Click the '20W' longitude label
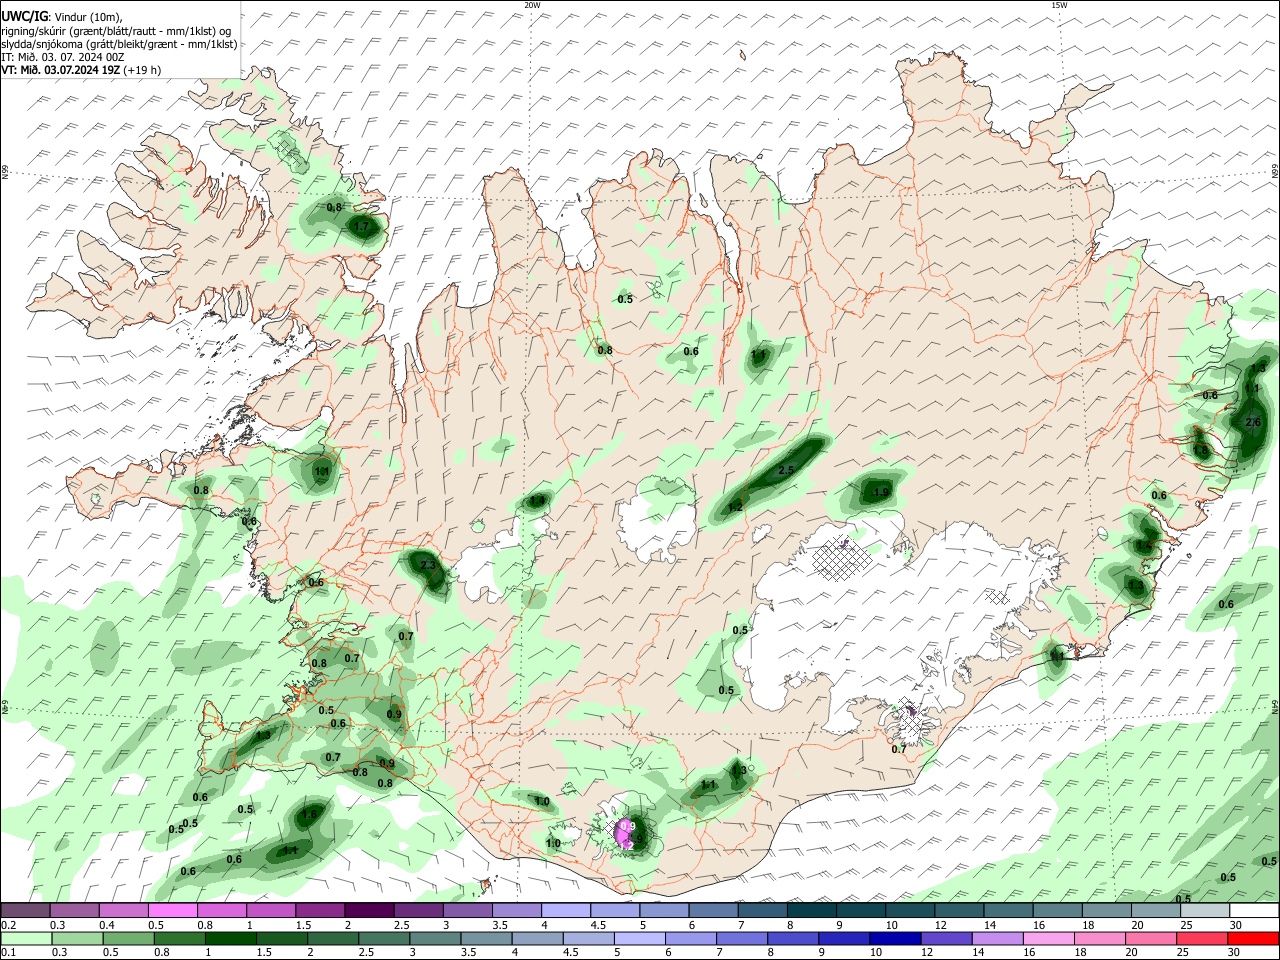Image resolution: width=1280 pixels, height=960 pixels. pyautogui.click(x=532, y=4)
